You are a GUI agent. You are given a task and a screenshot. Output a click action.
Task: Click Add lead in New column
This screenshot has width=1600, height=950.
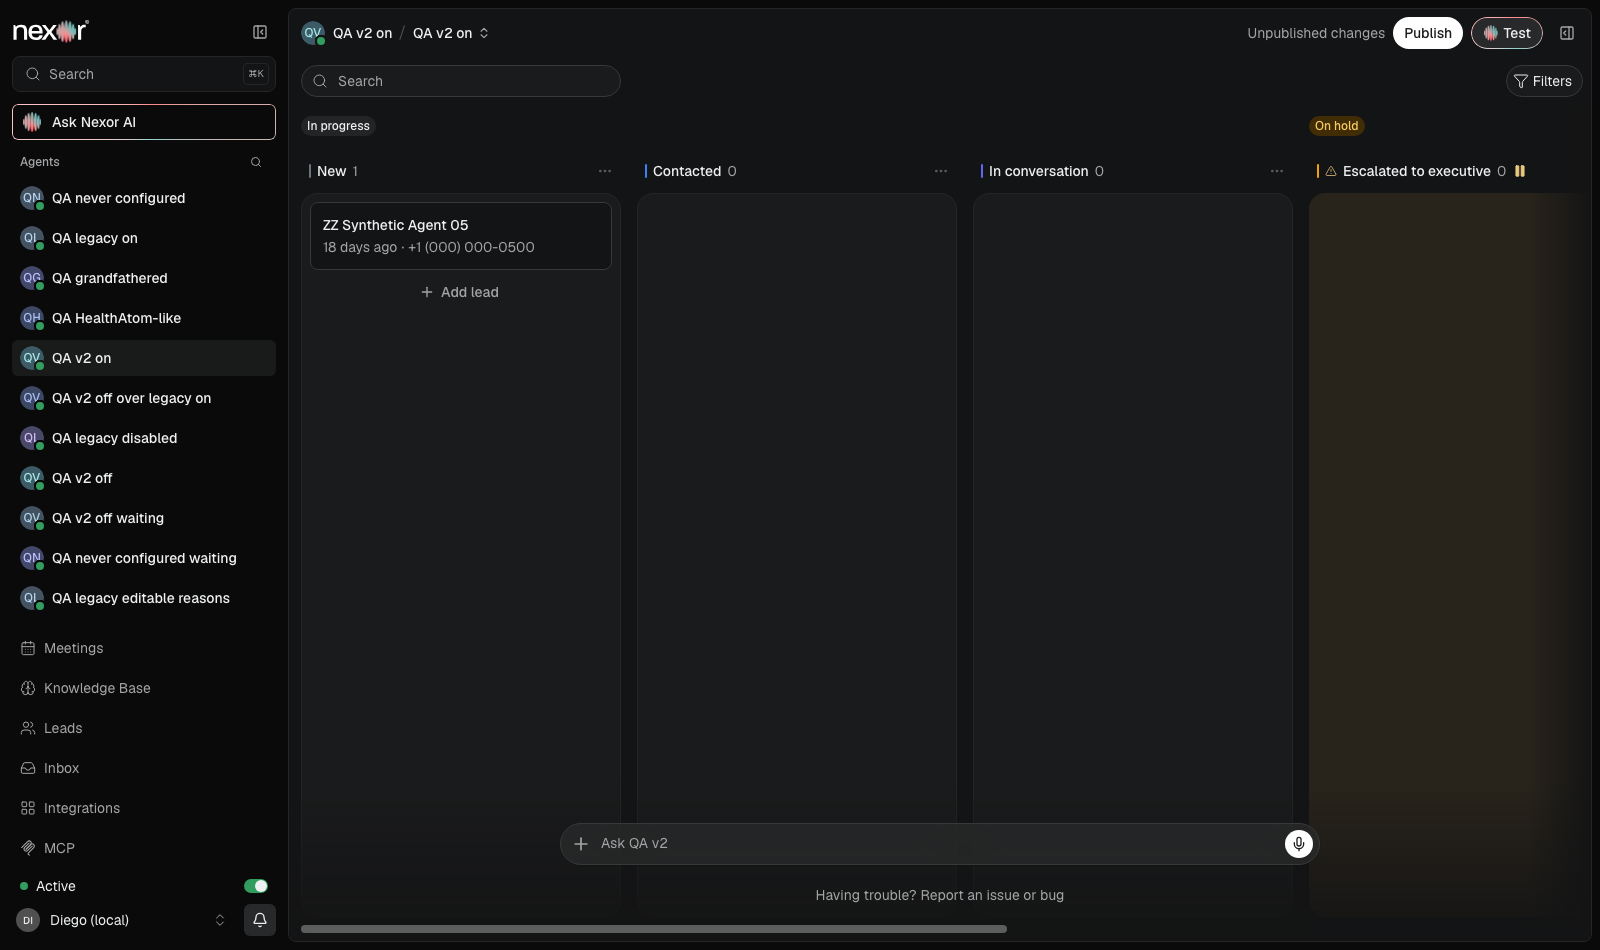click(460, 292)
